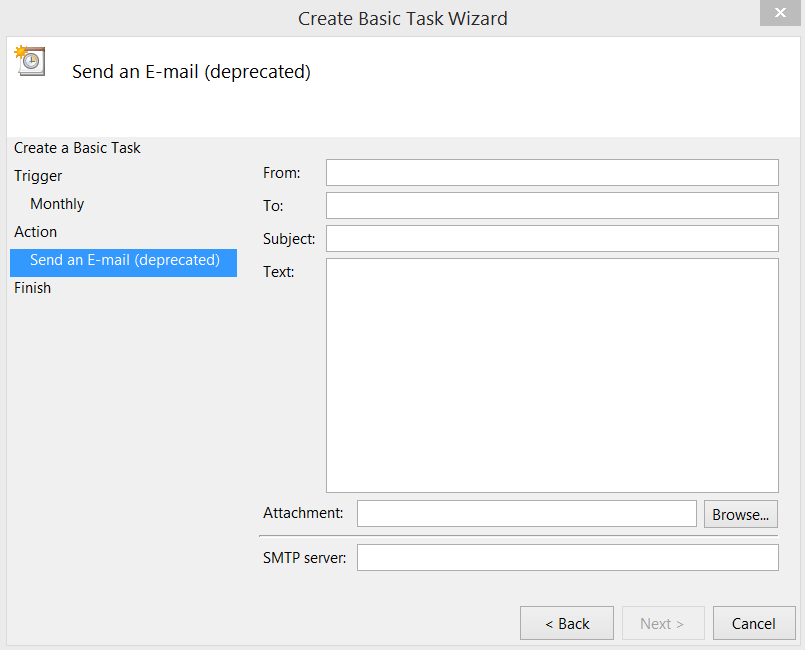The height and width of the screenshot is (650, 805).
Task: Click the Send an E-mail page heading text
Action: (191, 72)
